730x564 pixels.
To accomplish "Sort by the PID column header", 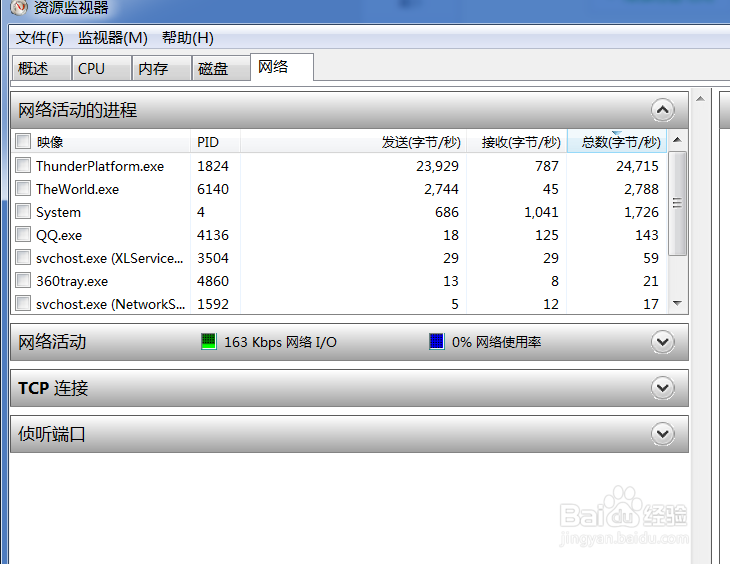I will pos(215,142).
